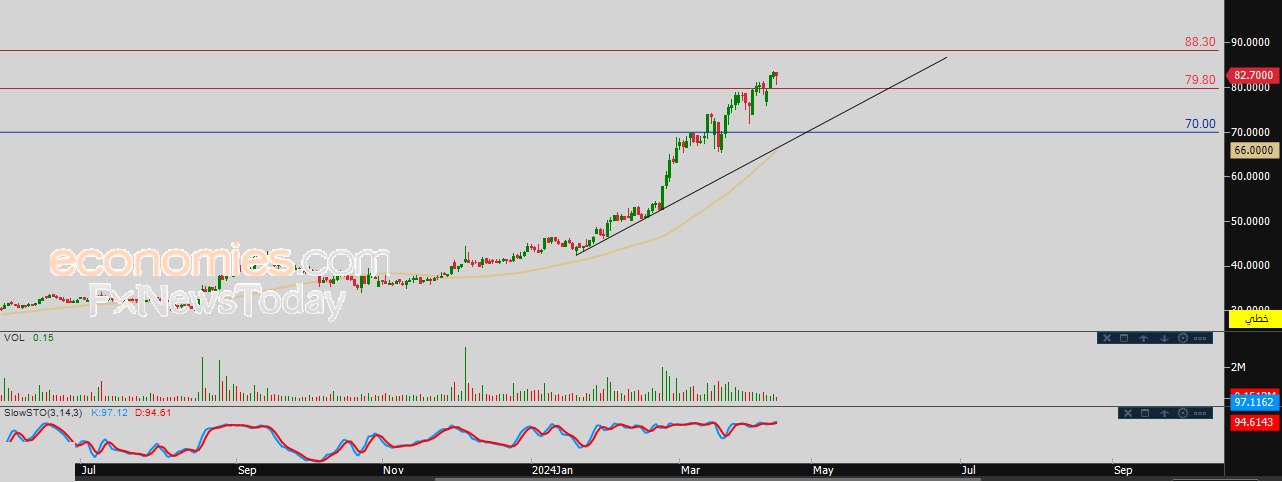Open more options for SlowSTO panel
Screen dimensions: 1282x482
point(1200,413)
